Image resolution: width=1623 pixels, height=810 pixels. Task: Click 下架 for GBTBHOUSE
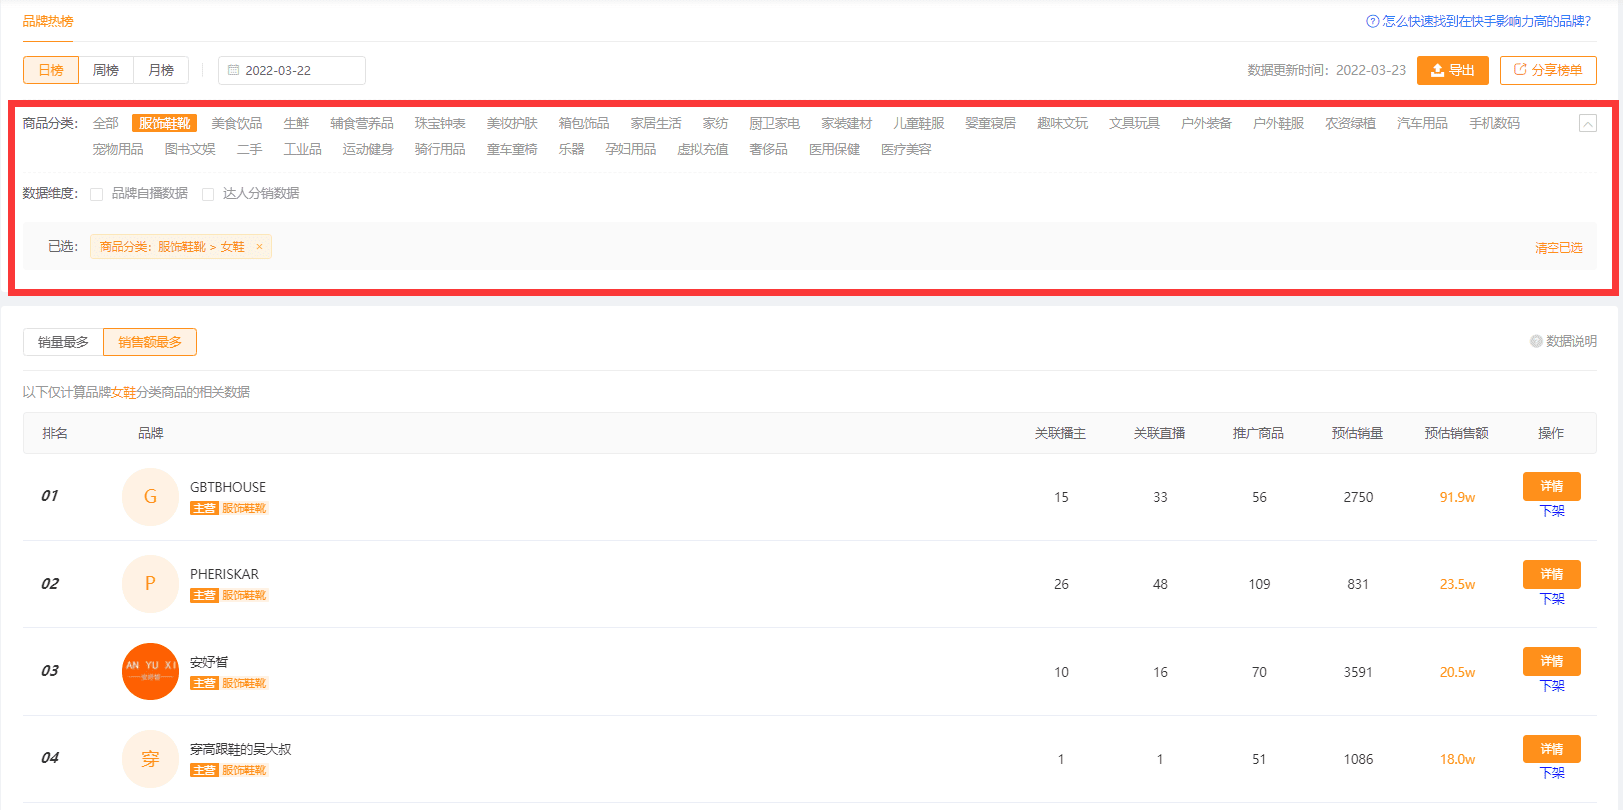[1552, 511]
